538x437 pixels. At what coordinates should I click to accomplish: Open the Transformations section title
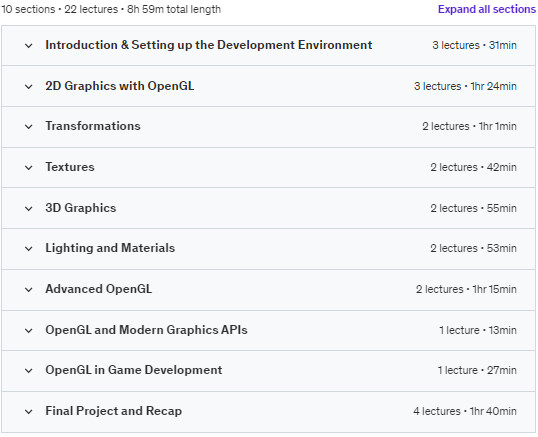click(x=93, y=126)
